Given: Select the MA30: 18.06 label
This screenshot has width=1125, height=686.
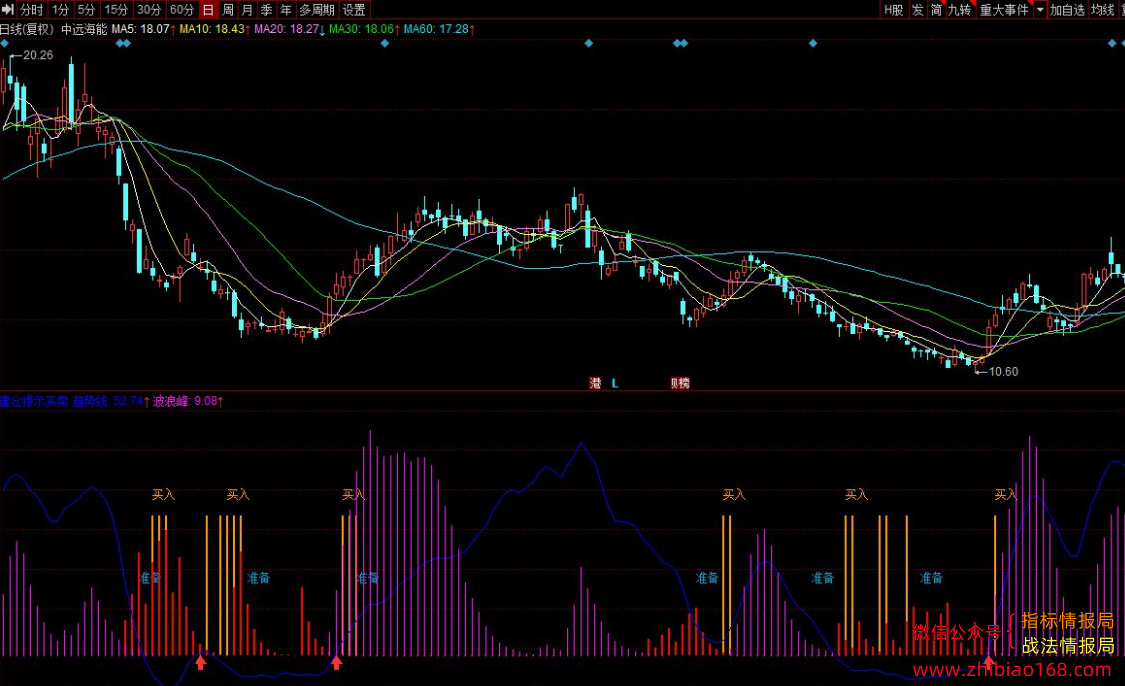Looking at the screenshot, I should click(x=364, y=29).
